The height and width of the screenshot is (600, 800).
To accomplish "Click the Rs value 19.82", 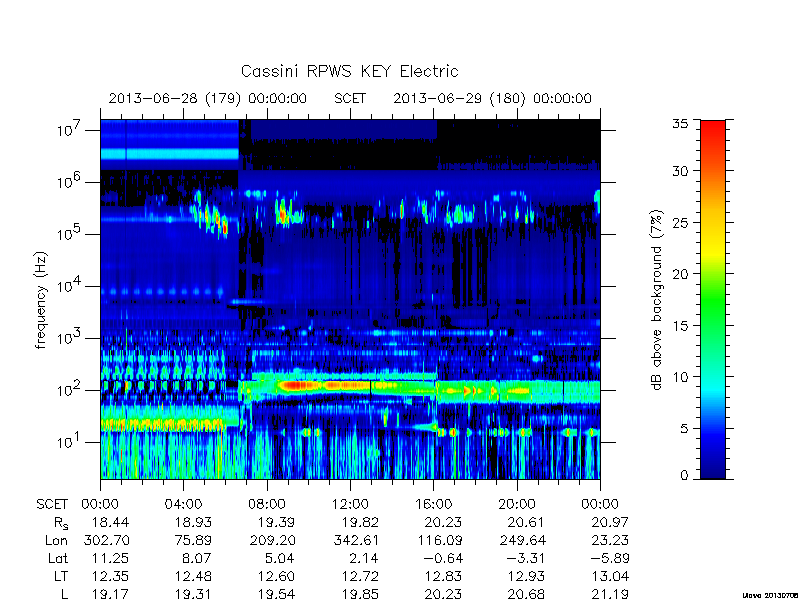I will click(x=359, y=522).
